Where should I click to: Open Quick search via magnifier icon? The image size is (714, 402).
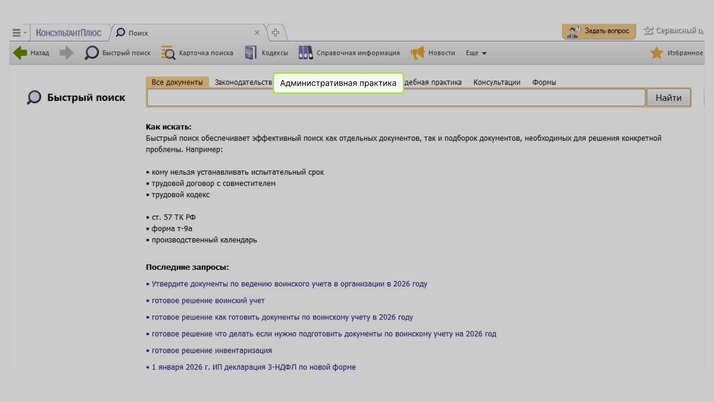[x=92, y=53]
